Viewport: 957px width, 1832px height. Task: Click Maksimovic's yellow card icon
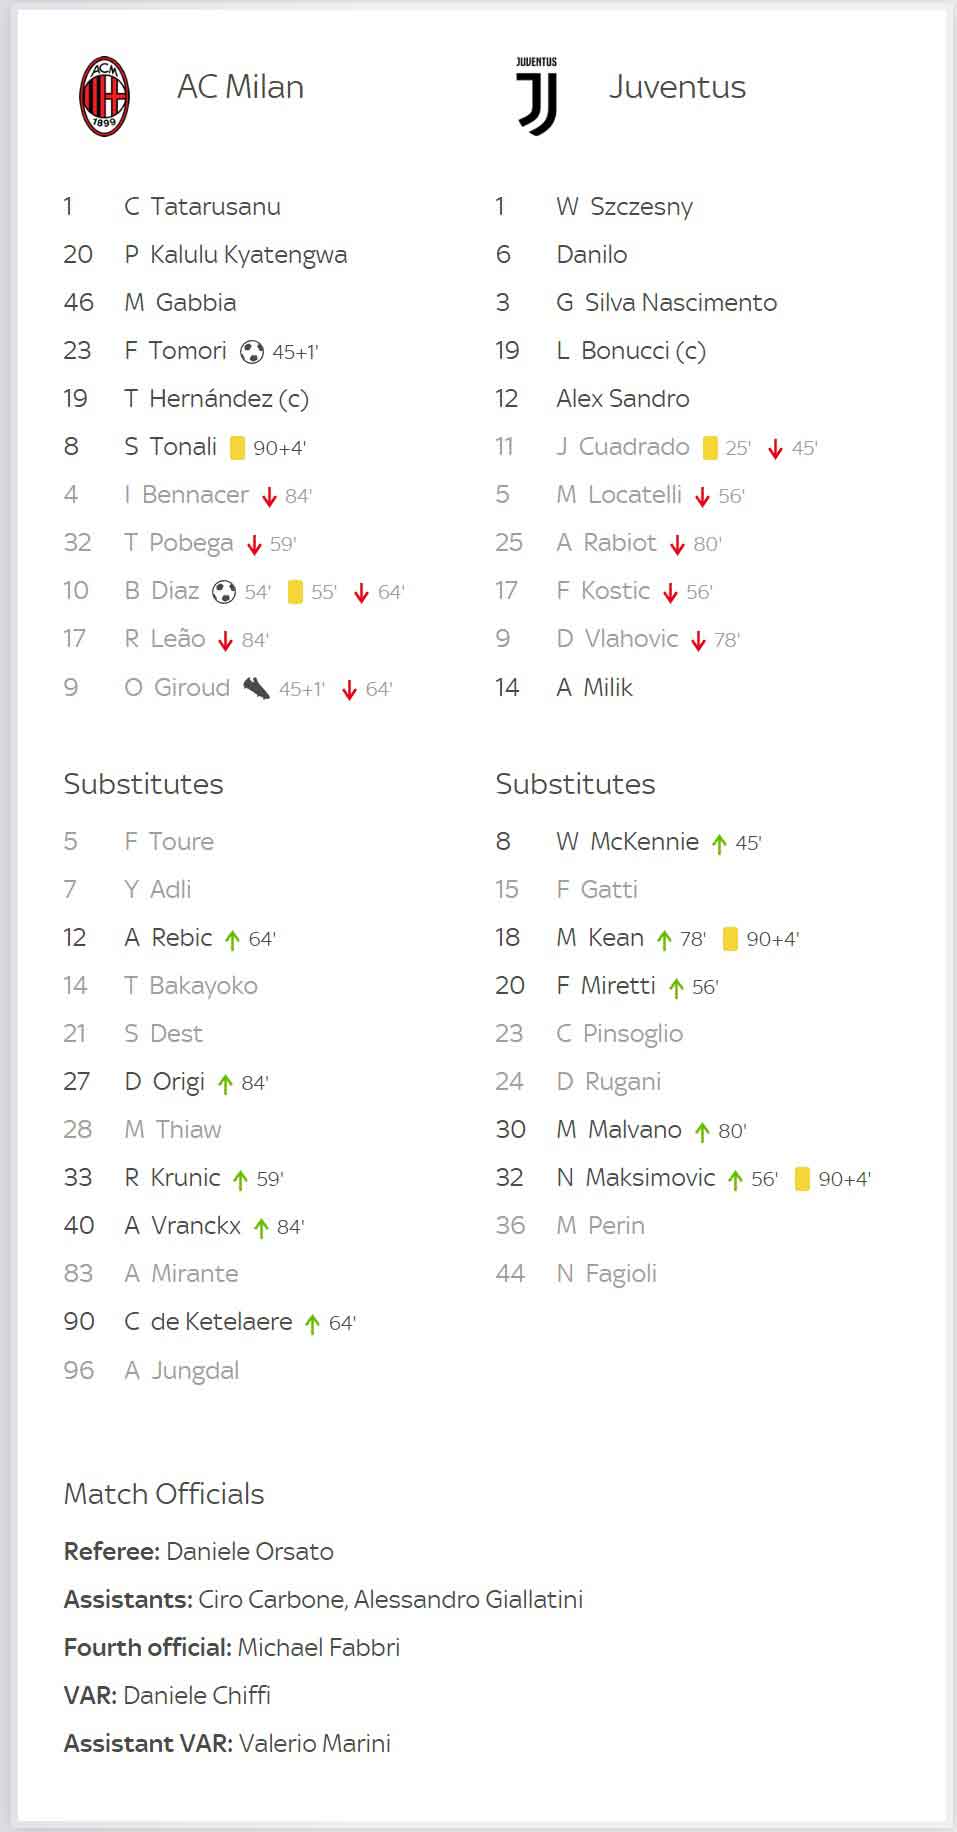click(x=802, y=1179)
